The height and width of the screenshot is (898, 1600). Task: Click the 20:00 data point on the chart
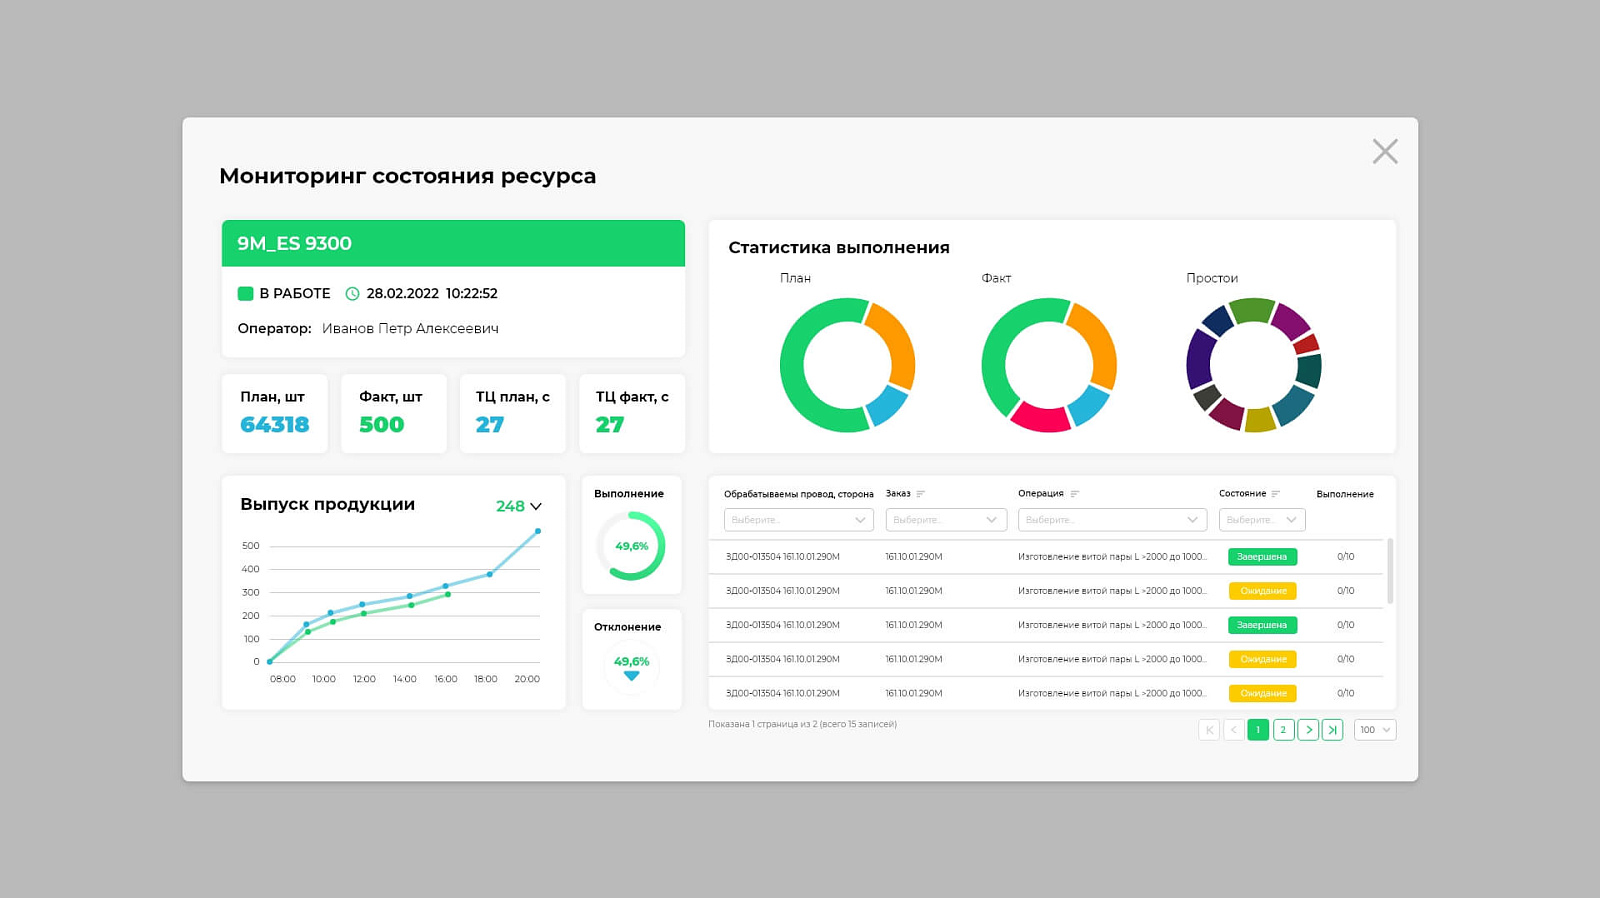(538, 531)
